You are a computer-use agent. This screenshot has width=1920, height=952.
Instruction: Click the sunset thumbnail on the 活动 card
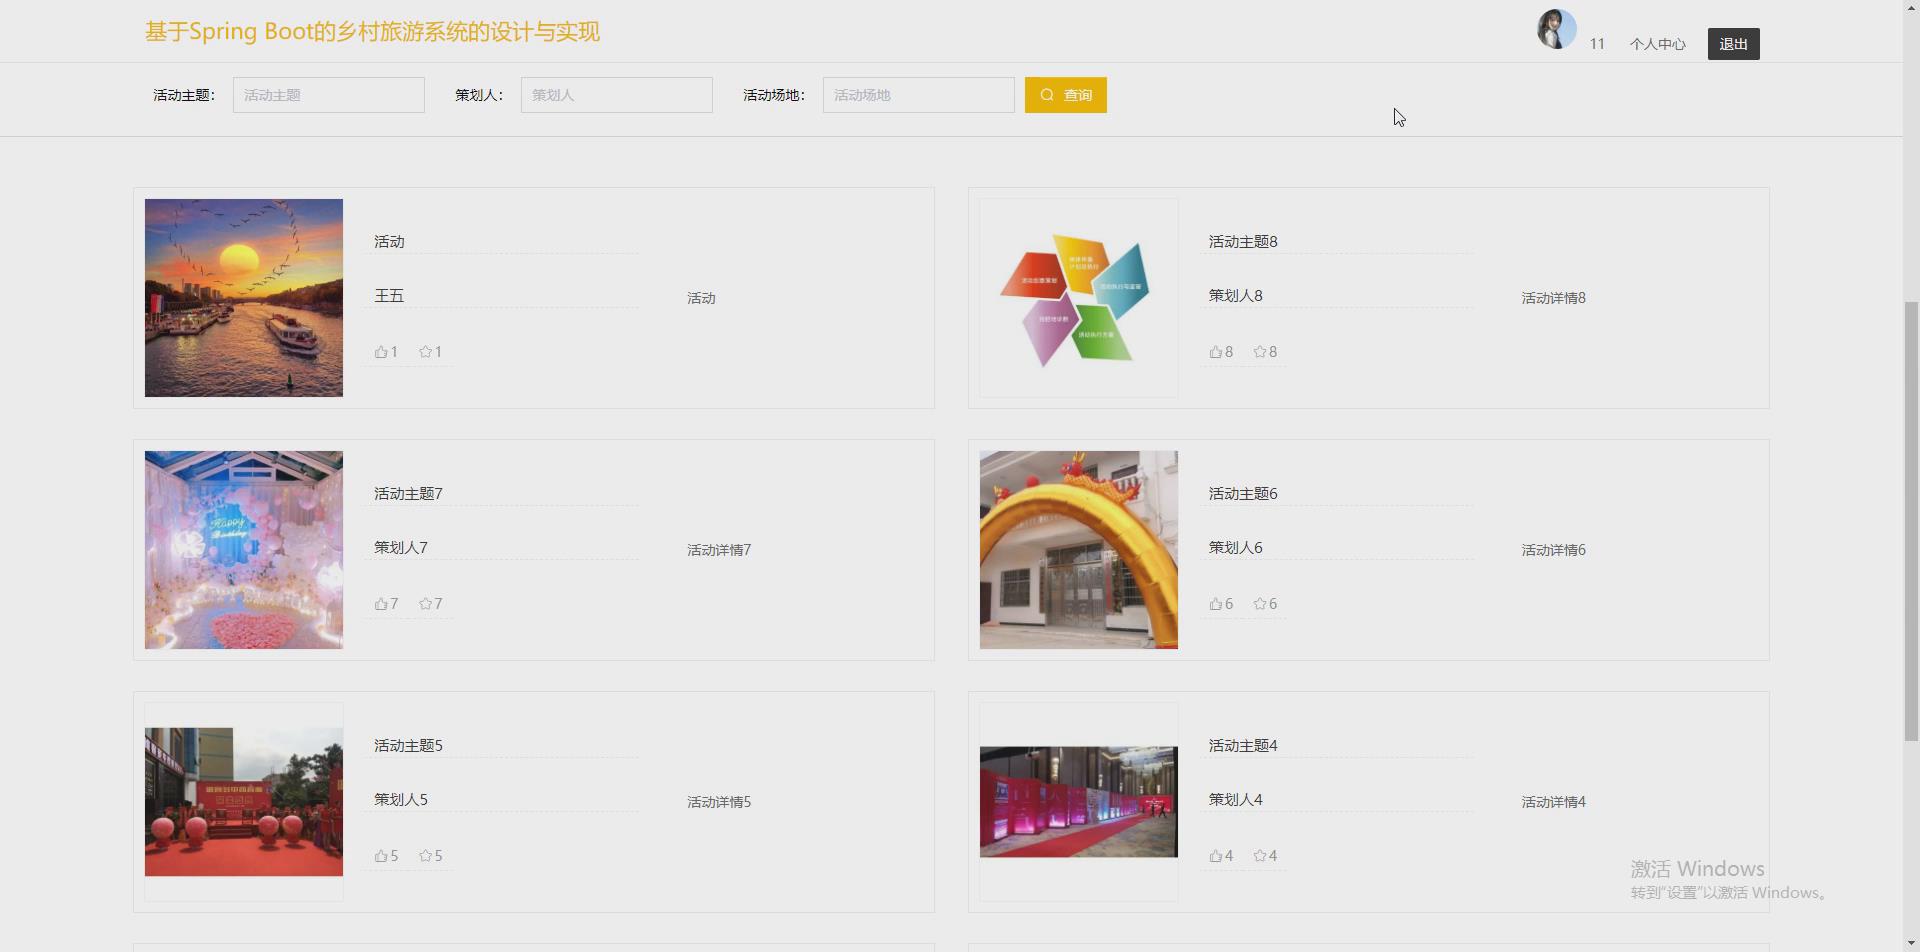(243, 297)
